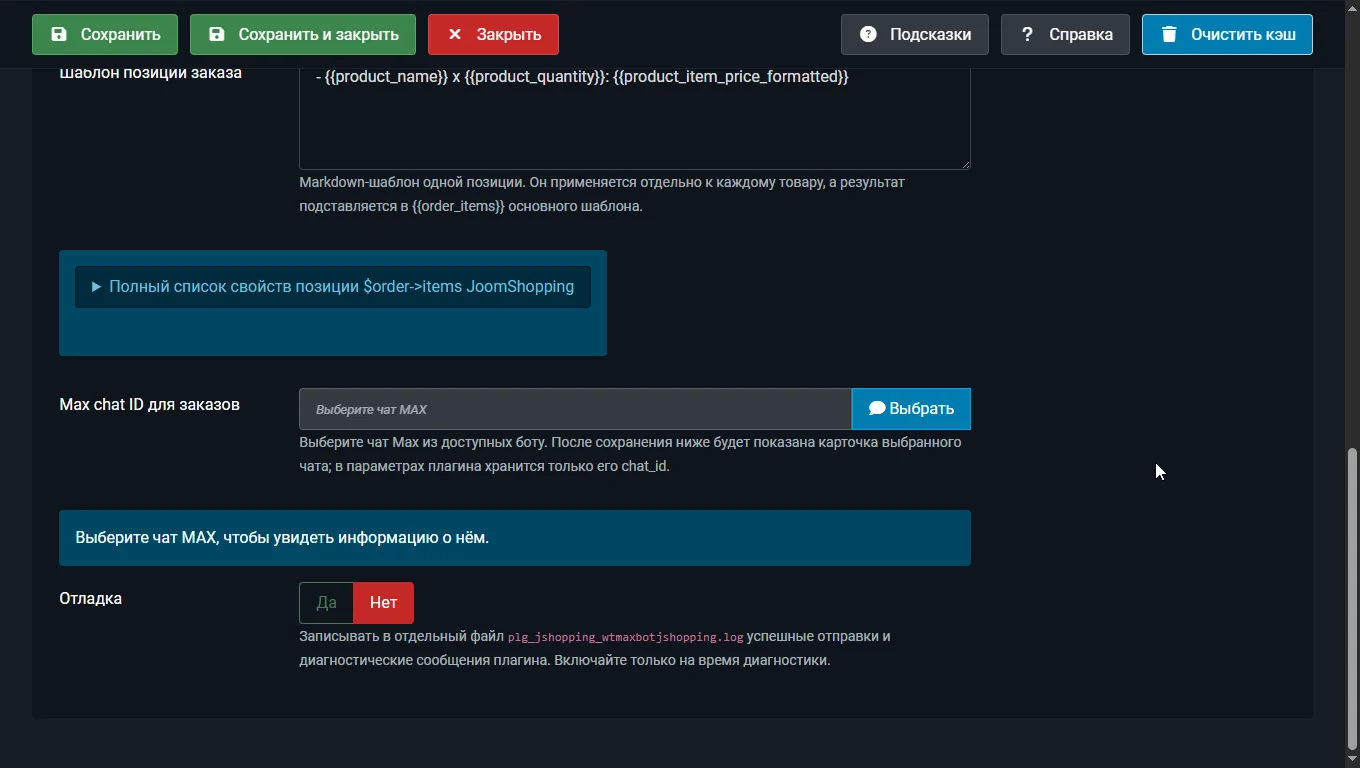
Task: Click the Очистить кэш button
Action: (1227, 34)
